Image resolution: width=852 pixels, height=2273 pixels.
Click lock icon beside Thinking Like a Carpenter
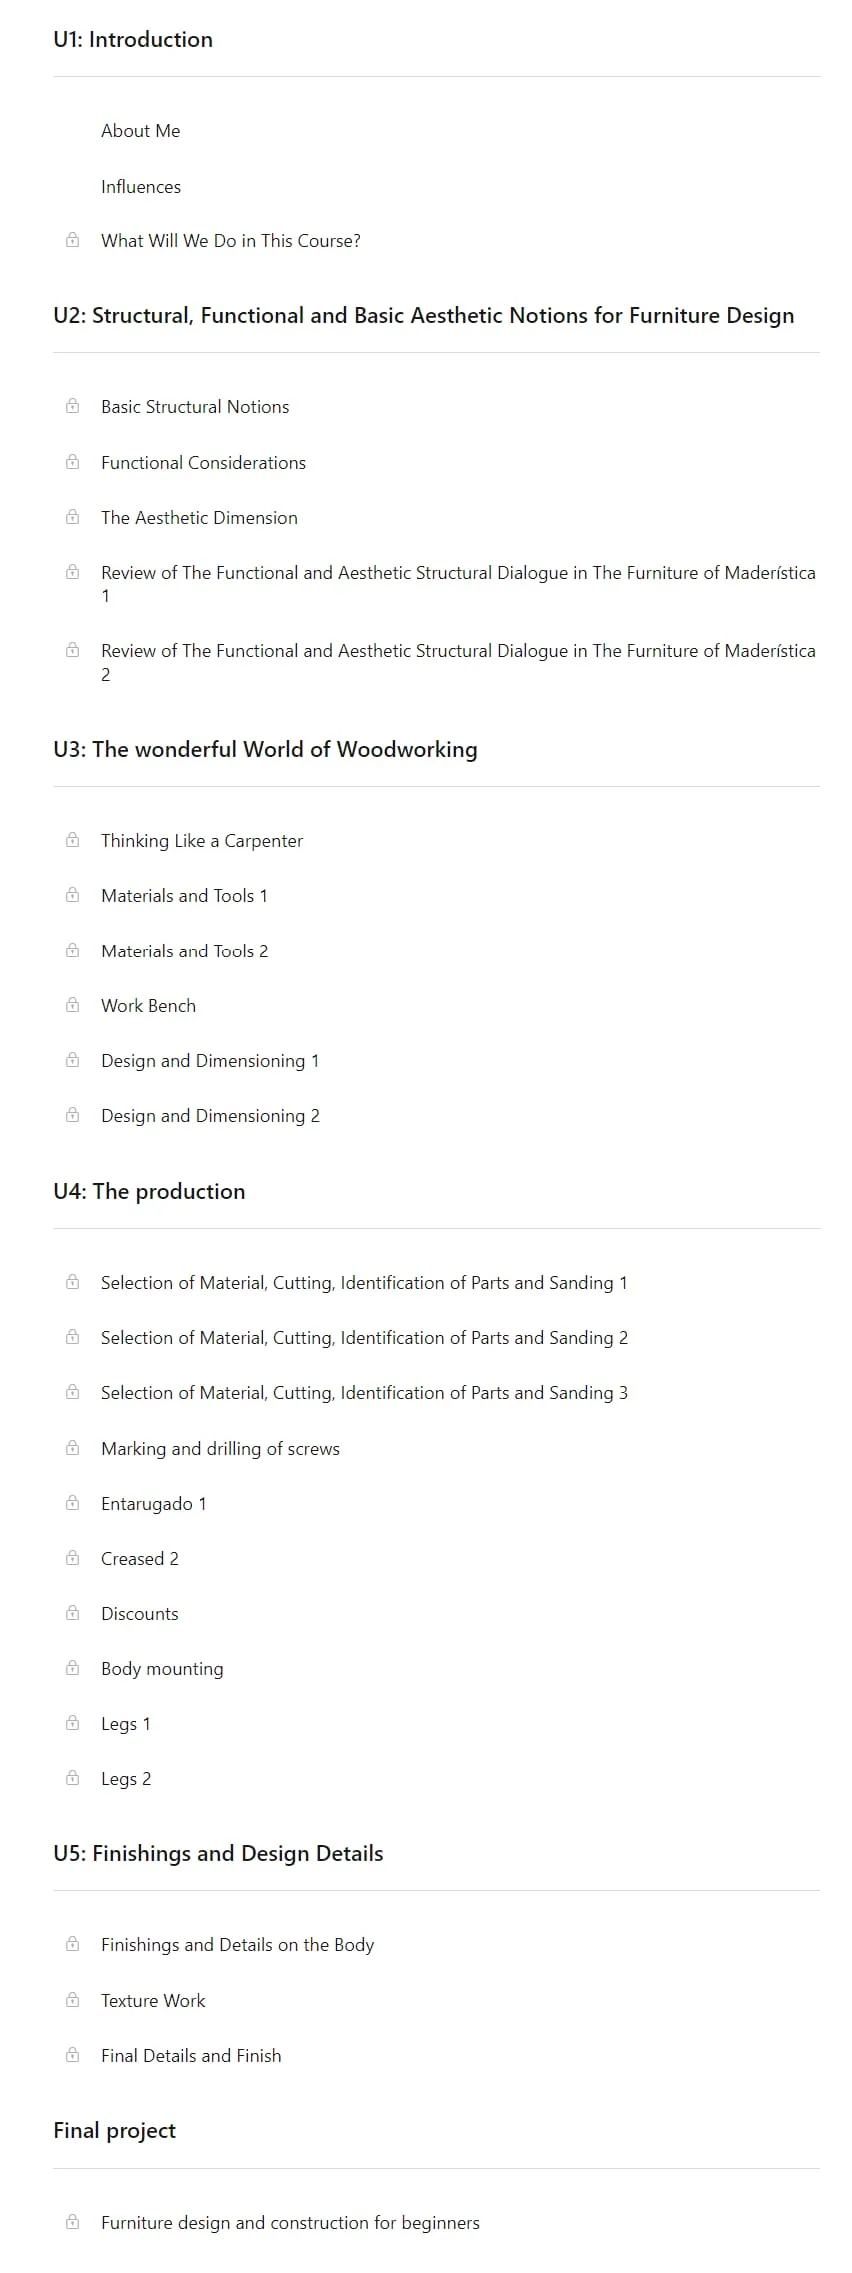[x=72, y=840]
